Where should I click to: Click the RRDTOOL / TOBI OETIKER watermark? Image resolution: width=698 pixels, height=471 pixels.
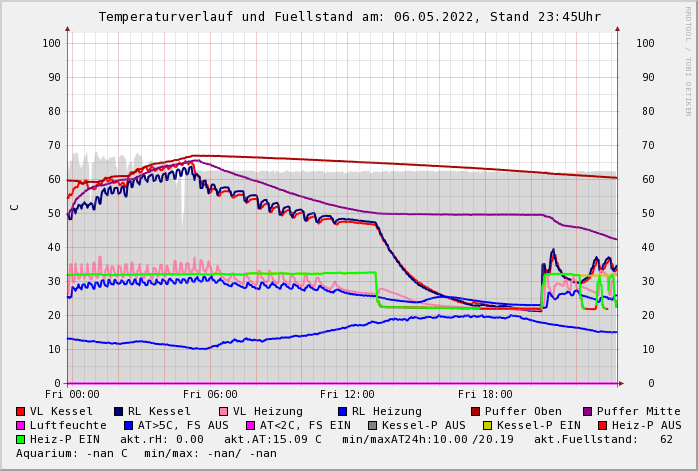click(688, 60)
